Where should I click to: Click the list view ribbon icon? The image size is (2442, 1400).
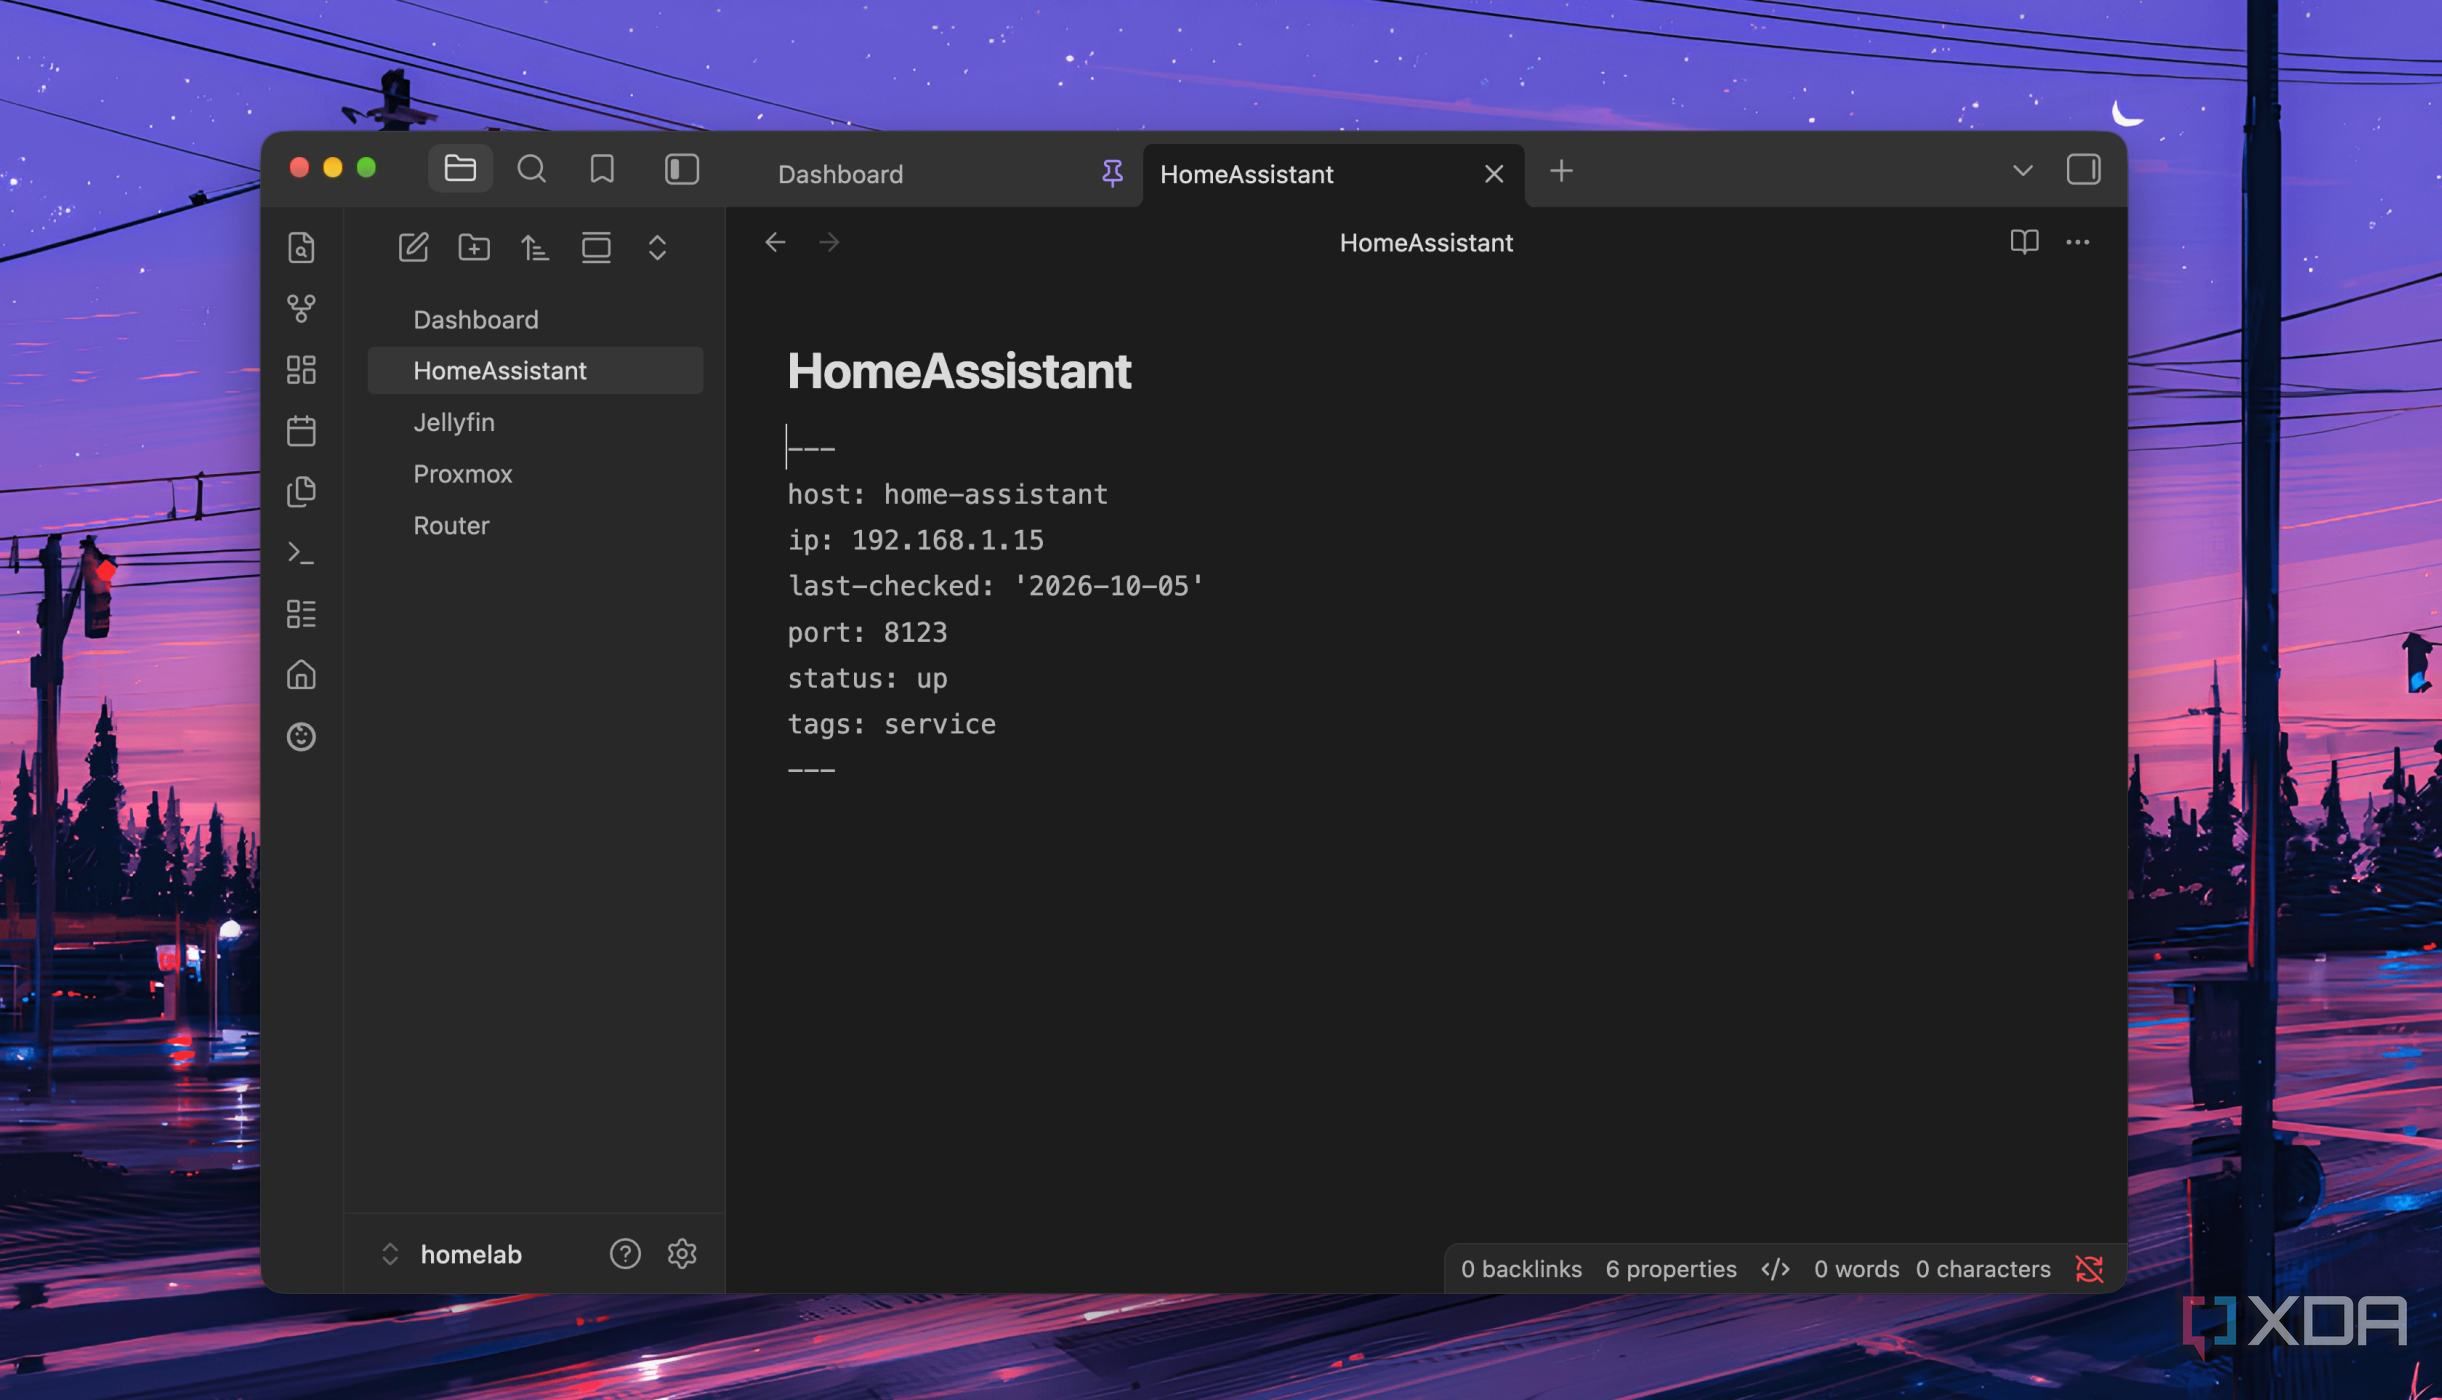[x=301, y=614]
